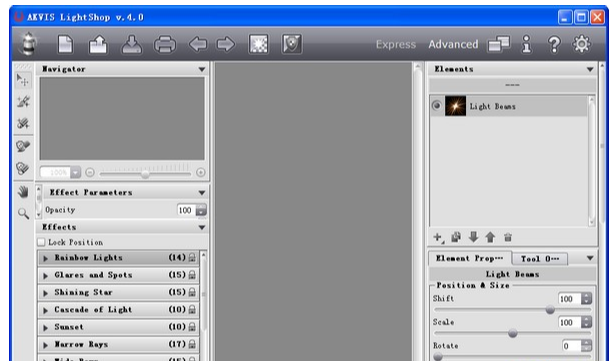Click the Rotate value input field
This screenshot has height=361, width=612.
pyautogui.click(x=572, y=346)
